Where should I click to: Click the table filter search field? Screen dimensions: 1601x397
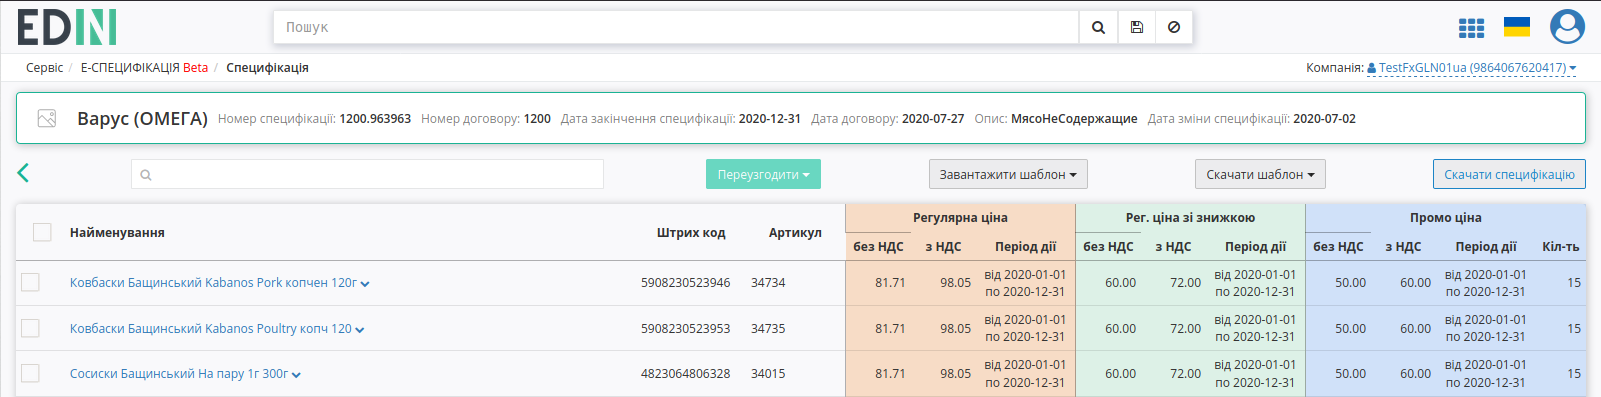tap(367, 174)
